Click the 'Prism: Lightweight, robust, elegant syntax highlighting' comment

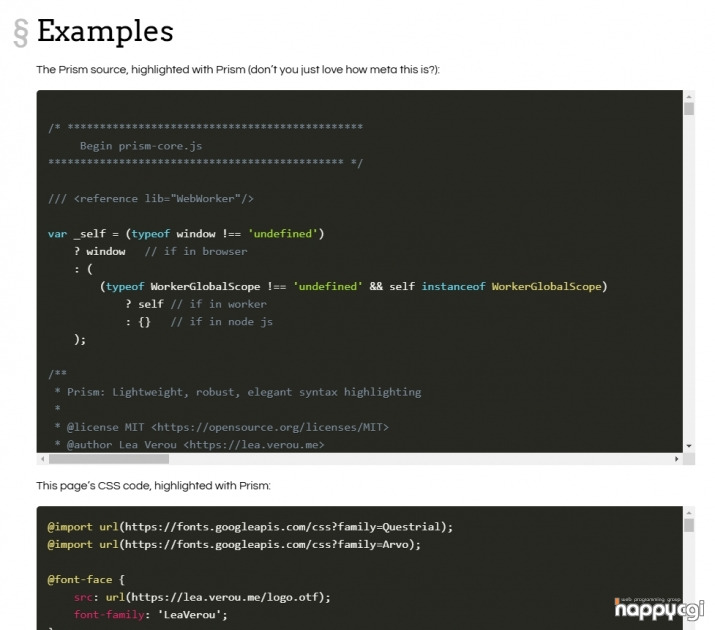click(x=244, y=392)
